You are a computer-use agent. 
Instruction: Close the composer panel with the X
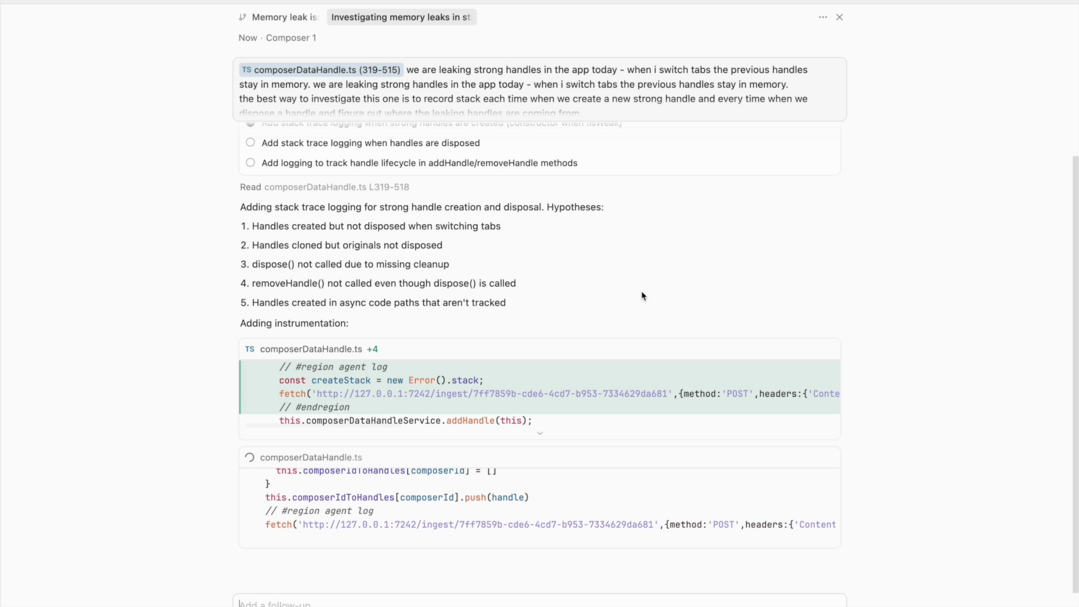click(840, 17)
